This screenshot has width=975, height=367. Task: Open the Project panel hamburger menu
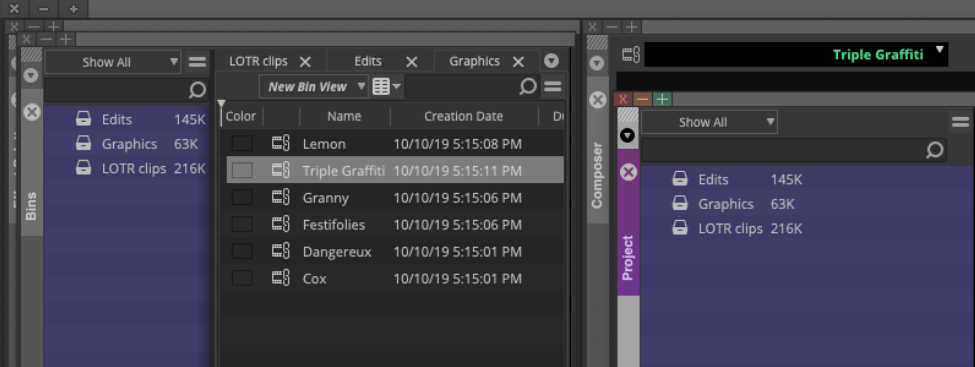point(961,122)
